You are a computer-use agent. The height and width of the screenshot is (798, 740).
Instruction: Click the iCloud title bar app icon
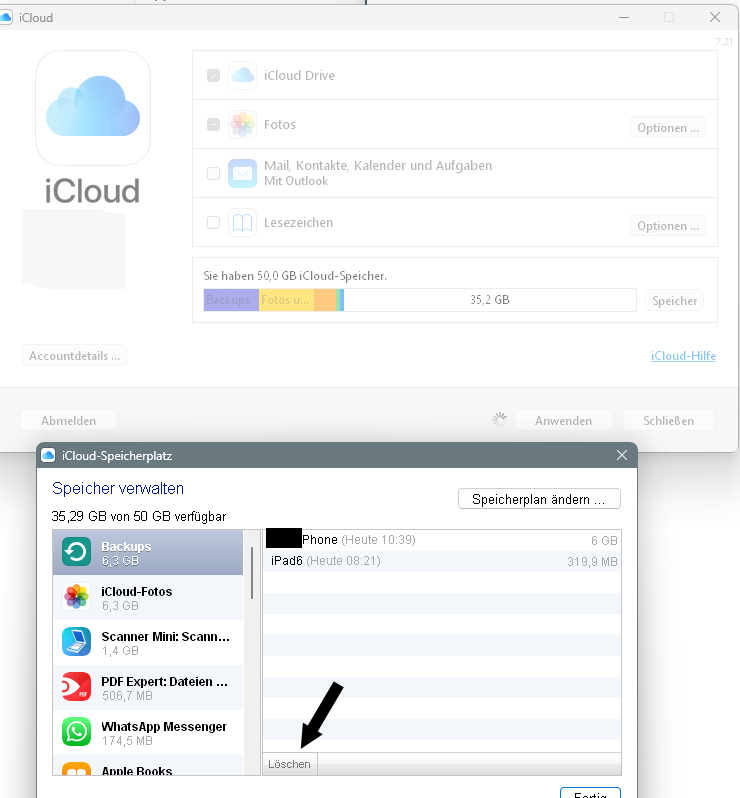pos(6,17)
